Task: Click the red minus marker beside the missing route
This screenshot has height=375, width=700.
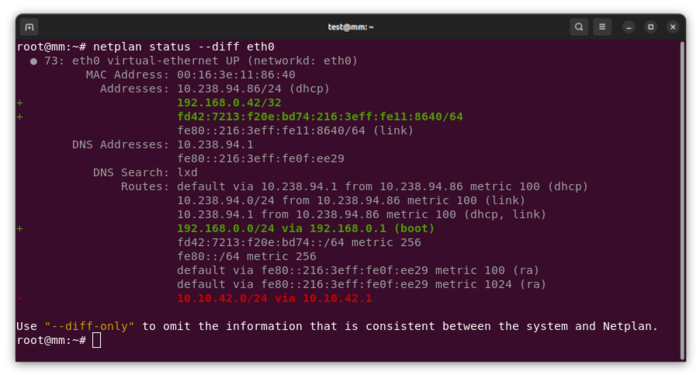Action: coord(20,298)
